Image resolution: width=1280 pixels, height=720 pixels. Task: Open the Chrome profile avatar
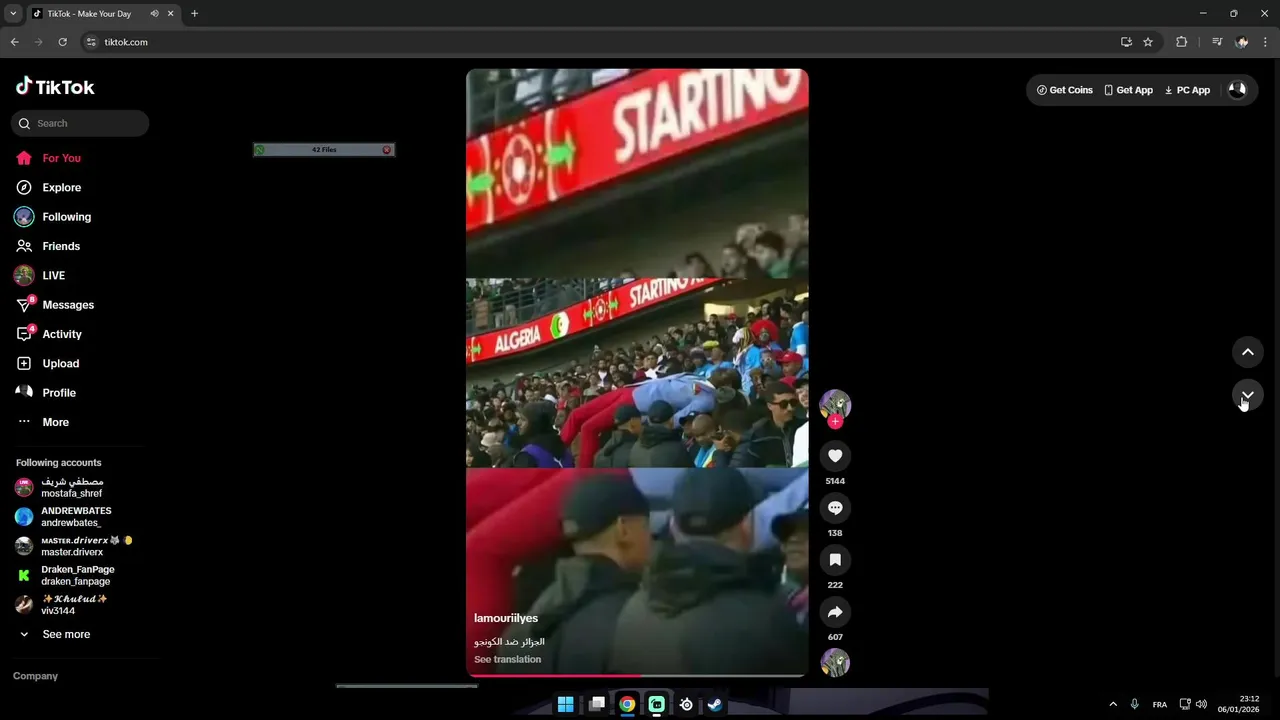click(x=1242, y=42)
